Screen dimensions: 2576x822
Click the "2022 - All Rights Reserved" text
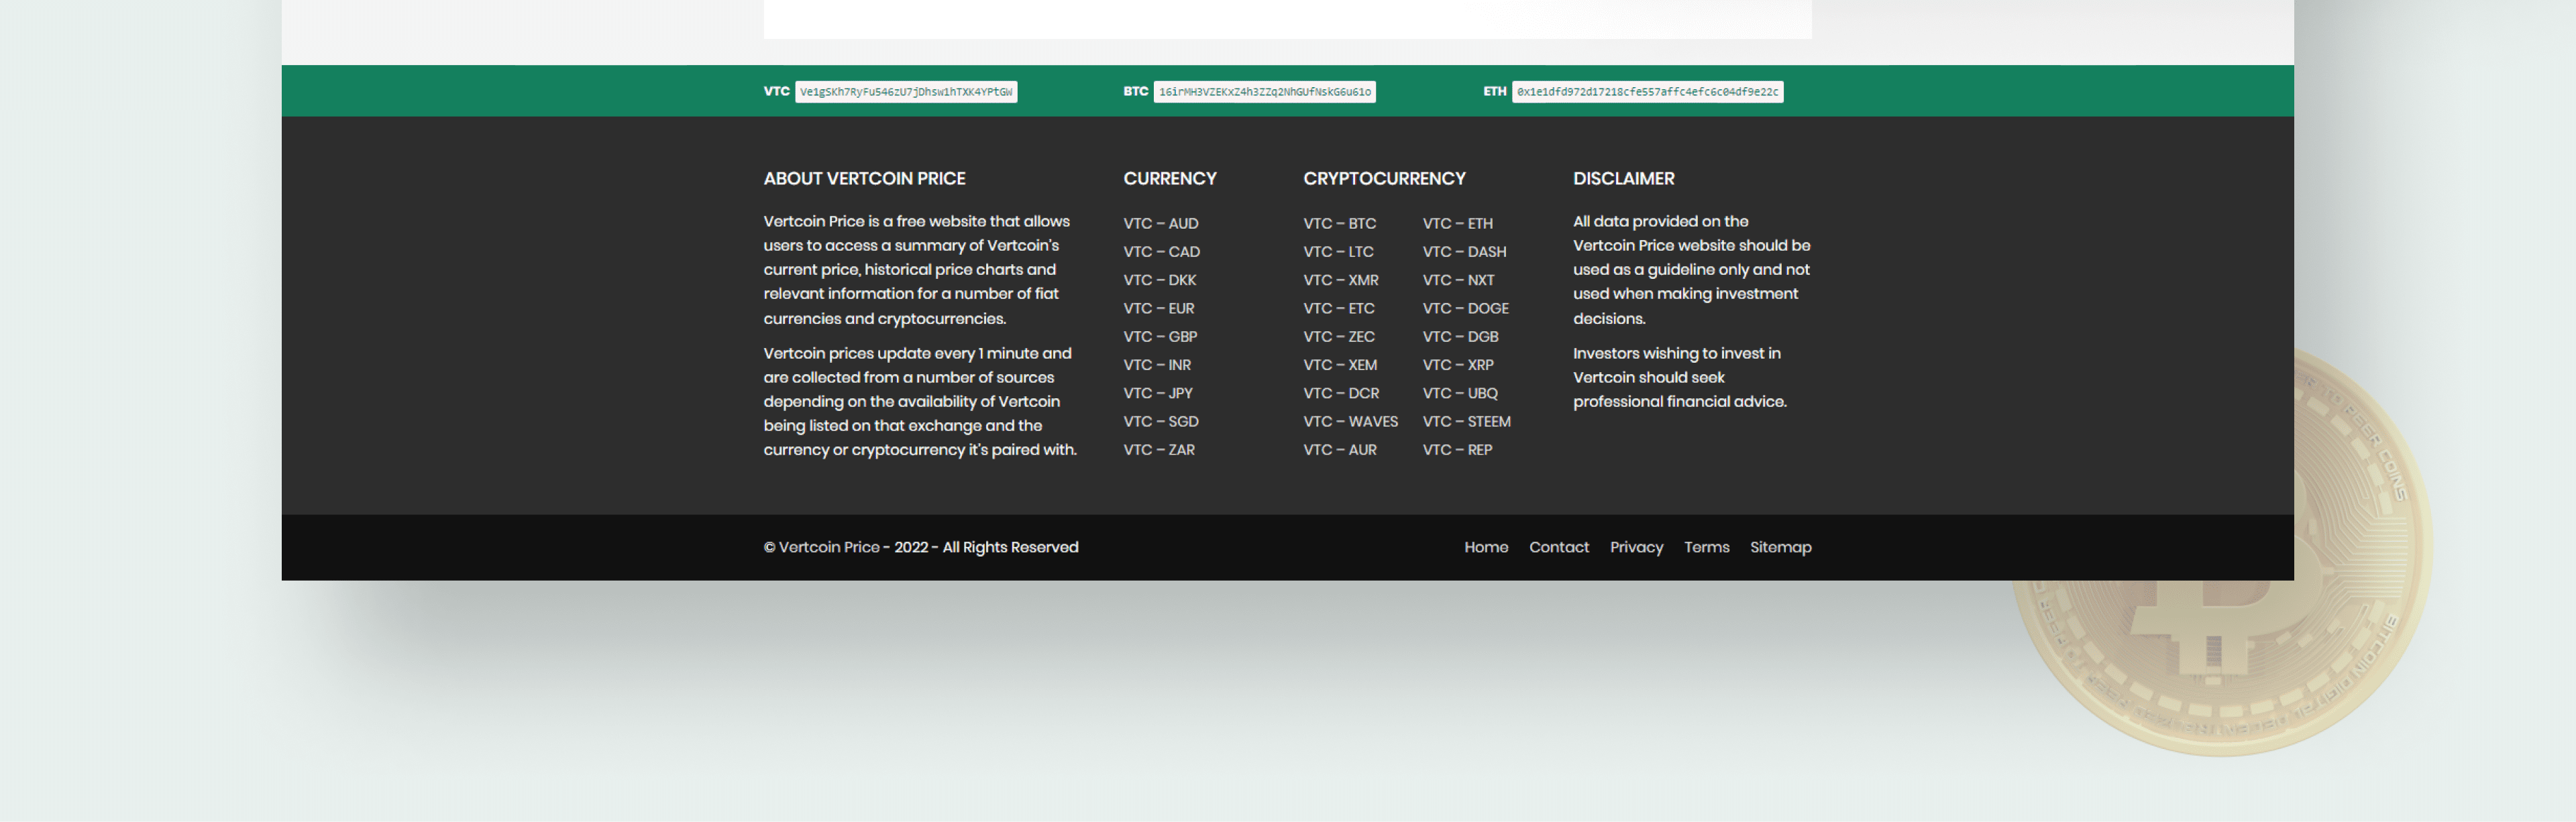(986, 547)
